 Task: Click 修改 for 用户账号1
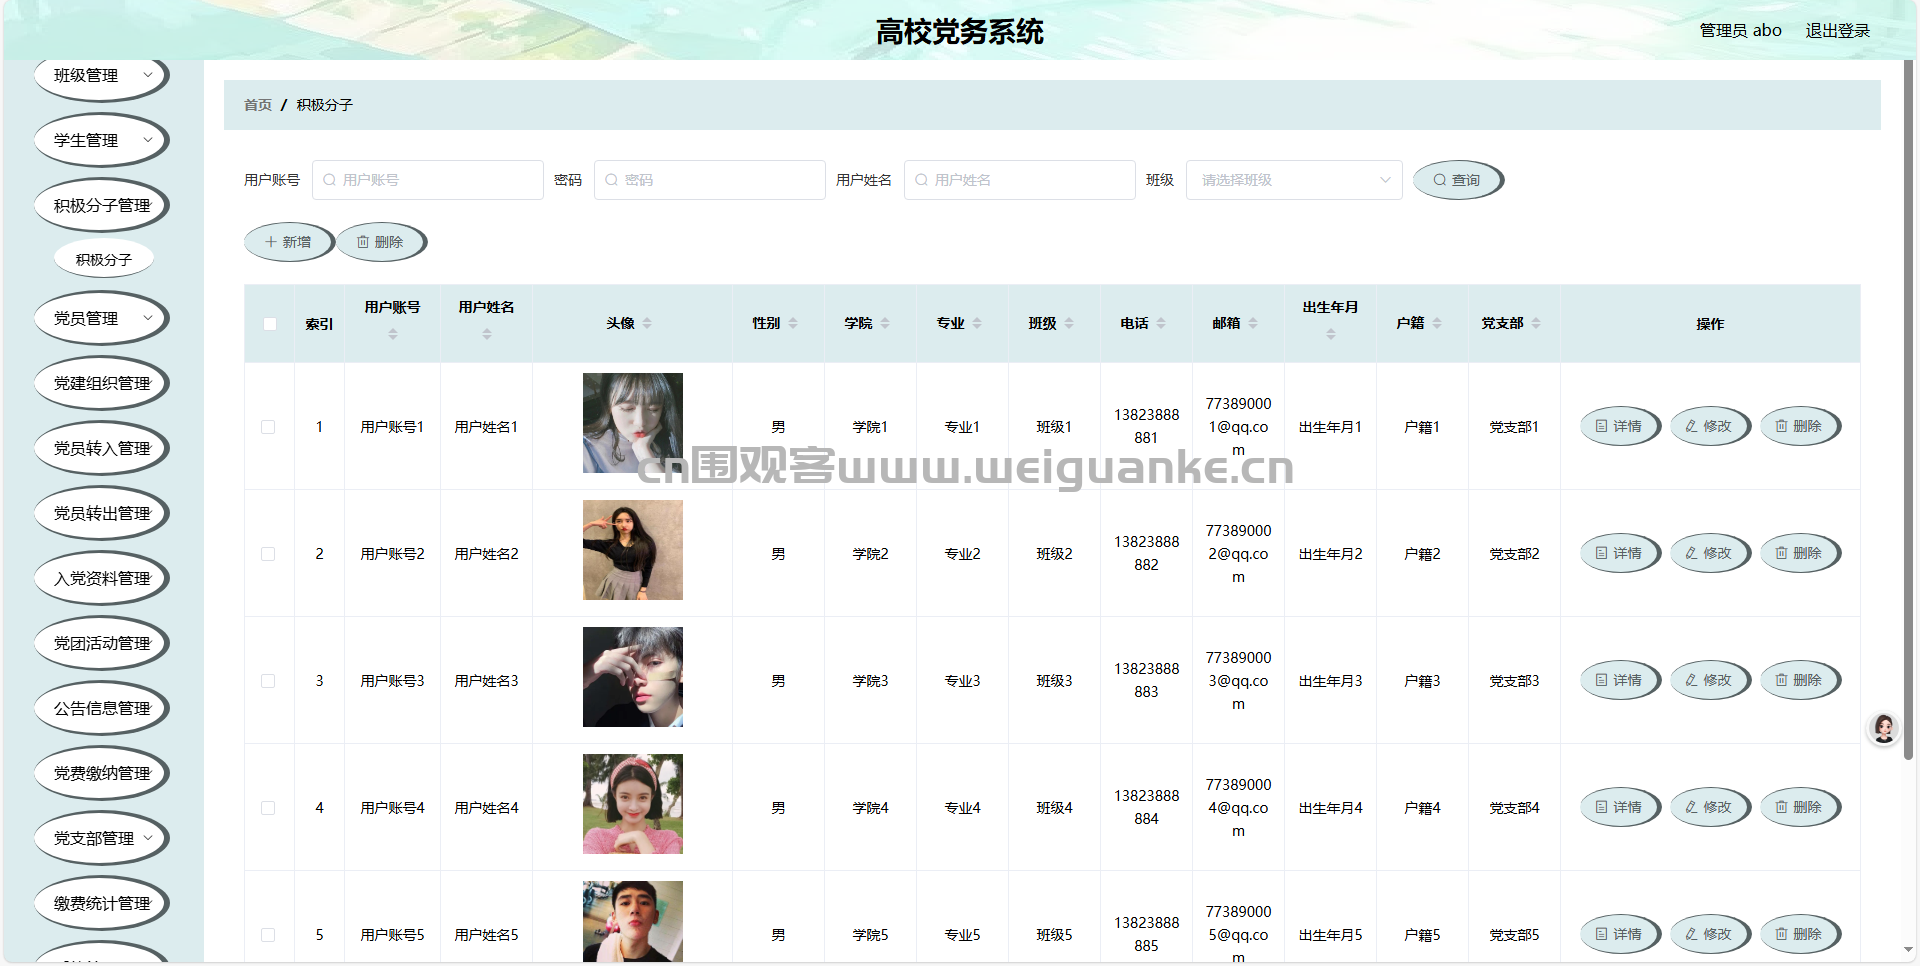(x=1710, y=426)
